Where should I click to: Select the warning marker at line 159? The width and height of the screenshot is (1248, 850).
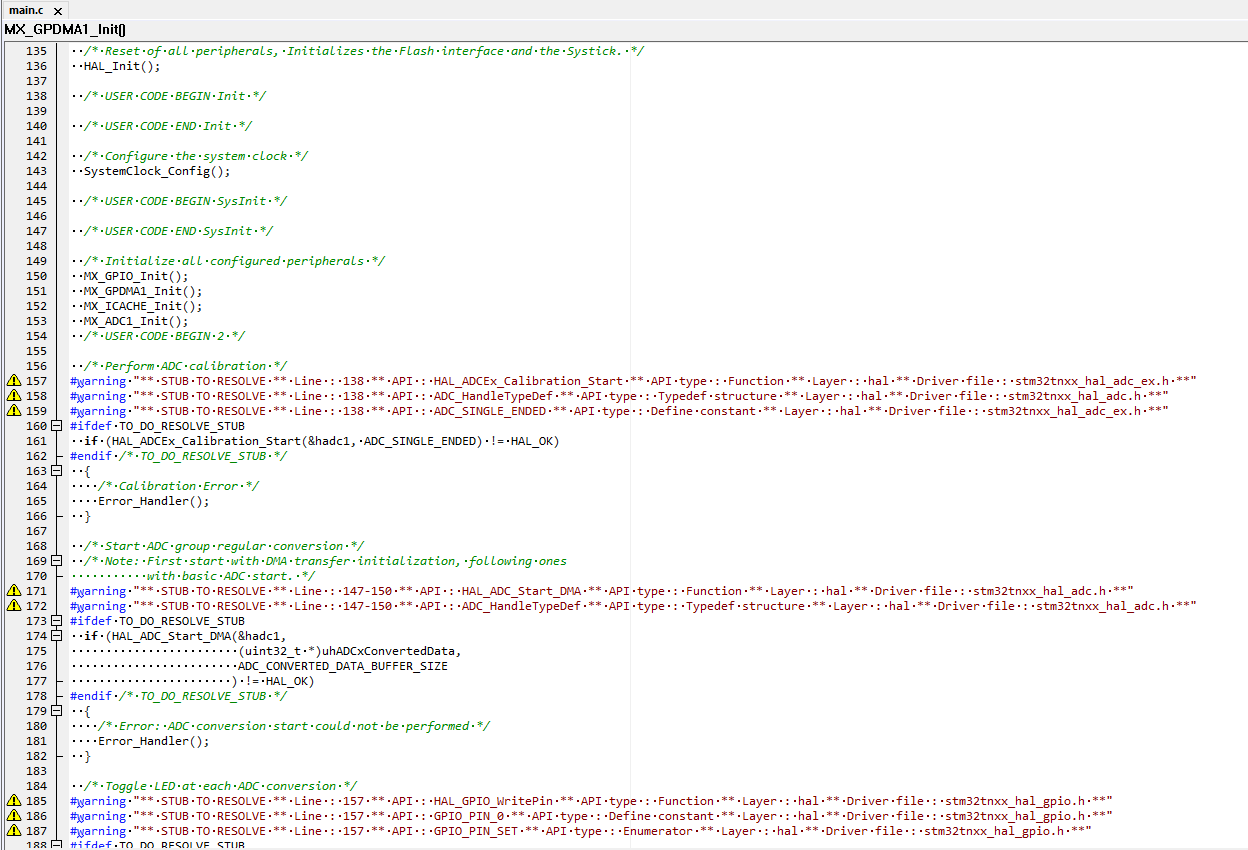click(x=14, y=411)
